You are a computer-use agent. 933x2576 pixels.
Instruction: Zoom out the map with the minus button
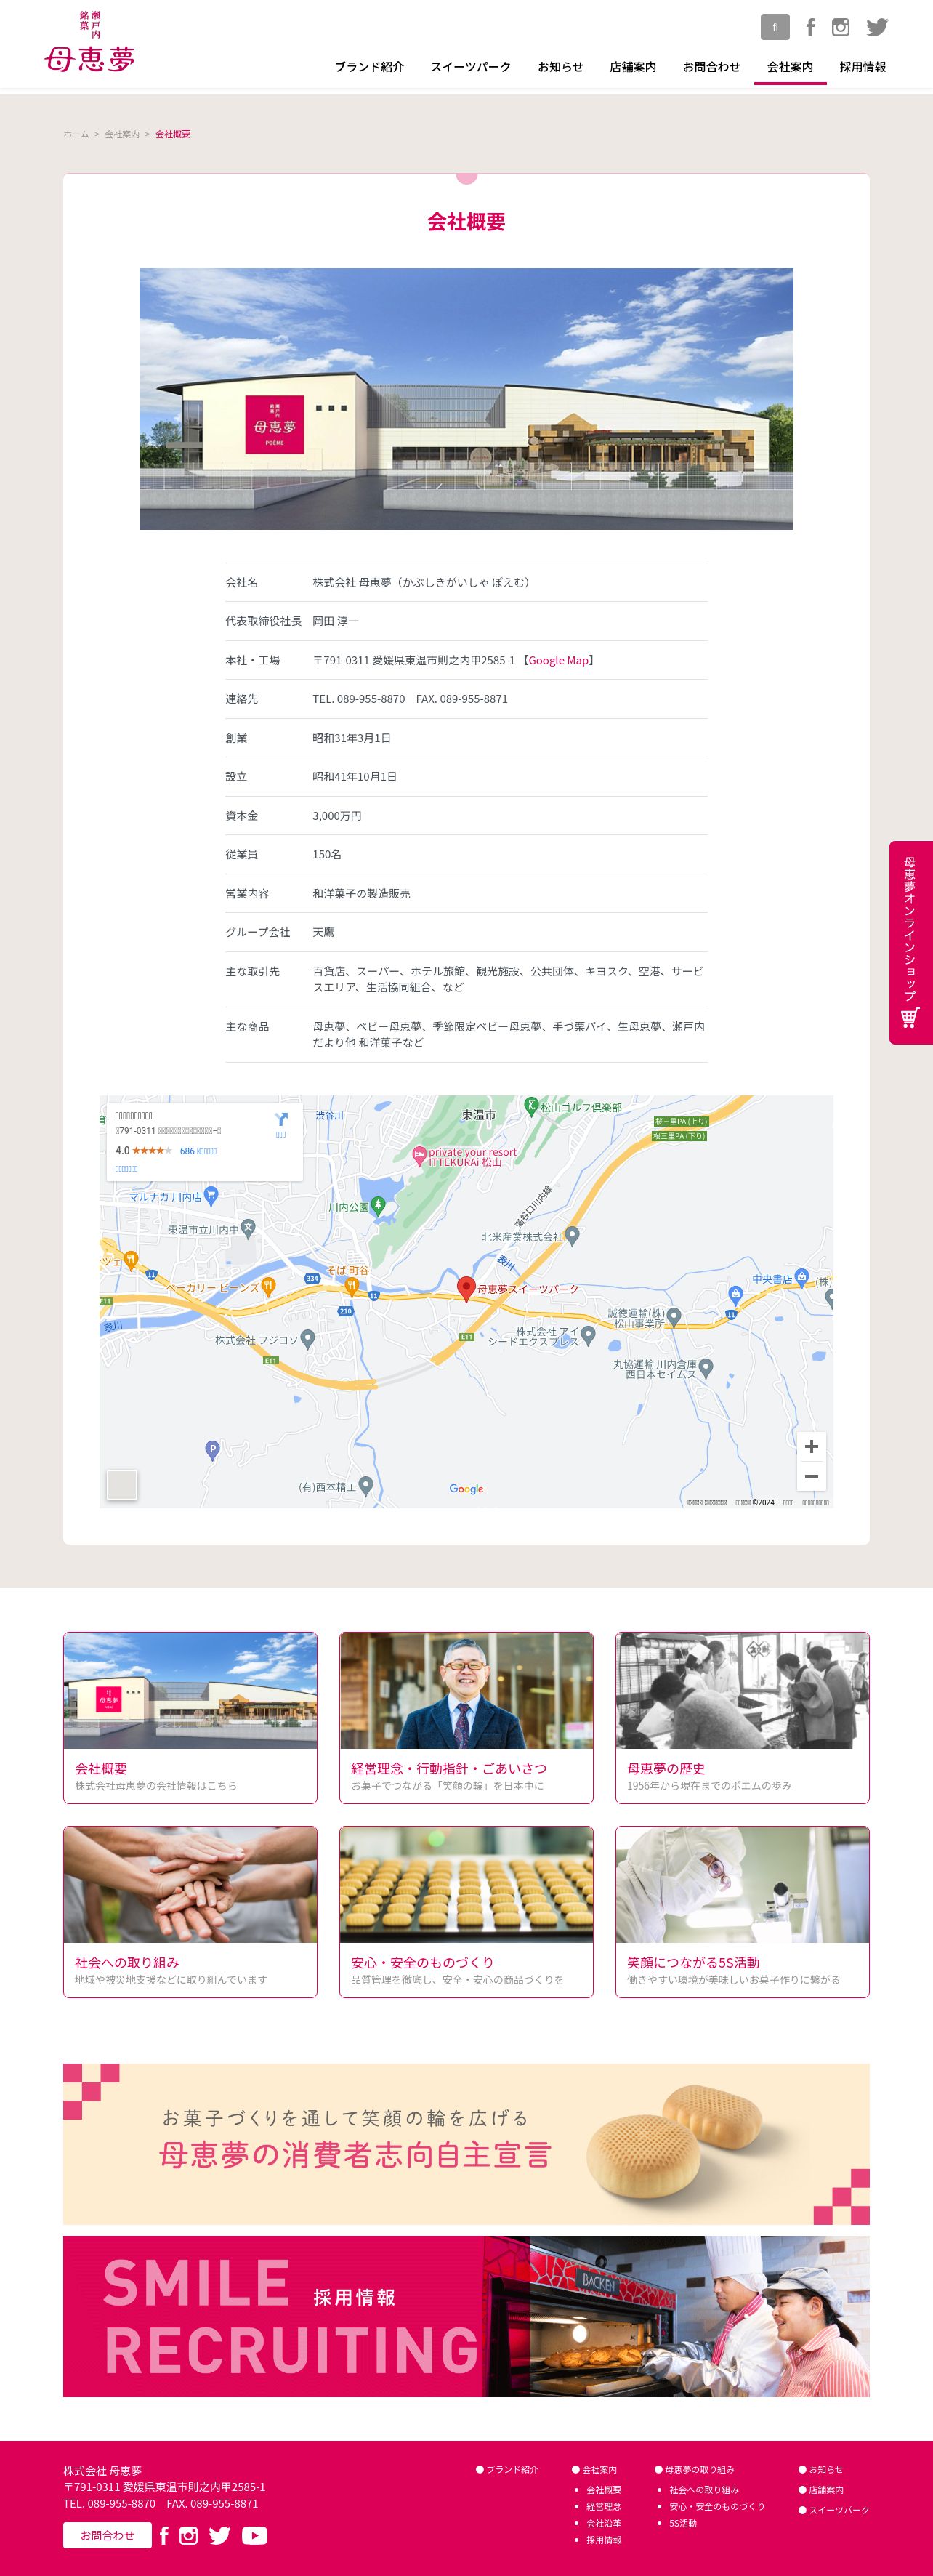click(811, 1476)
